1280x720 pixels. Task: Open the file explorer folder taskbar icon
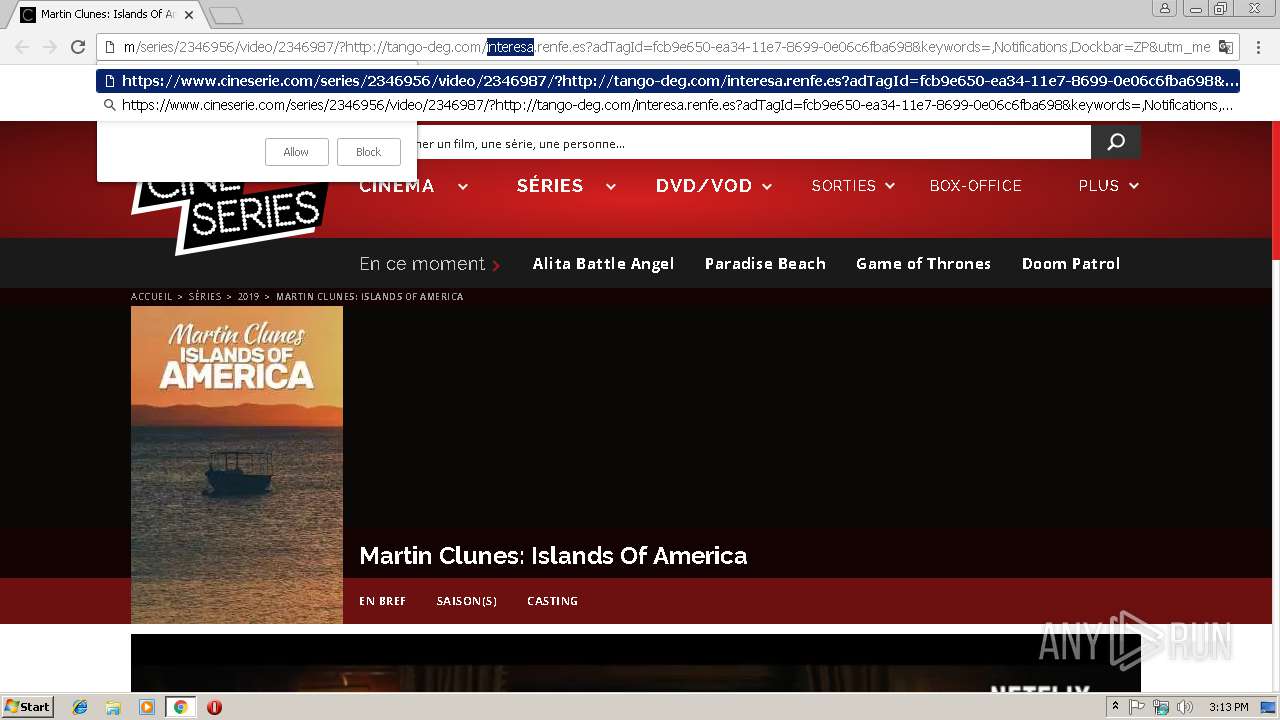coord(113,707)
